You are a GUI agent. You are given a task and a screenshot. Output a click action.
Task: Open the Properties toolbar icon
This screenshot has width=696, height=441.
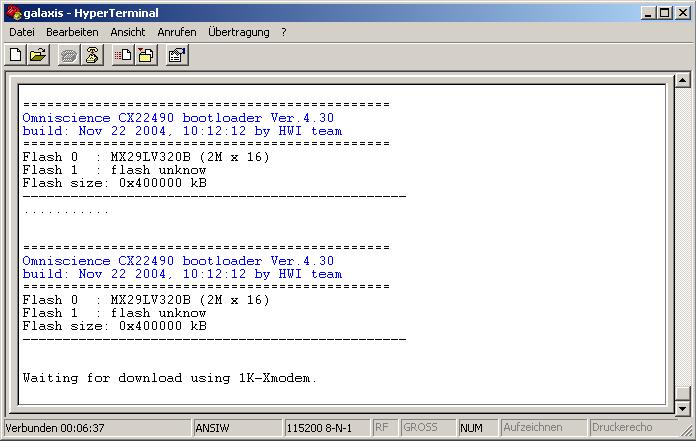coord(177,55)
